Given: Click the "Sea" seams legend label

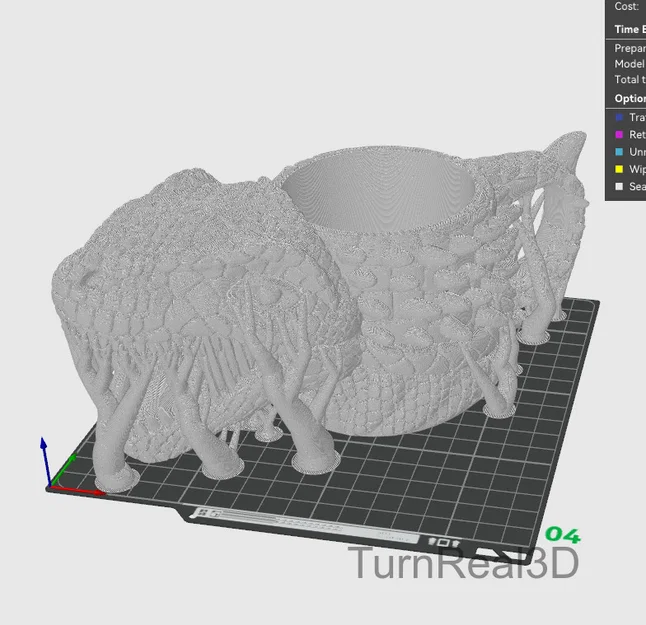Looking at the screenshot, I should (637, 187).
